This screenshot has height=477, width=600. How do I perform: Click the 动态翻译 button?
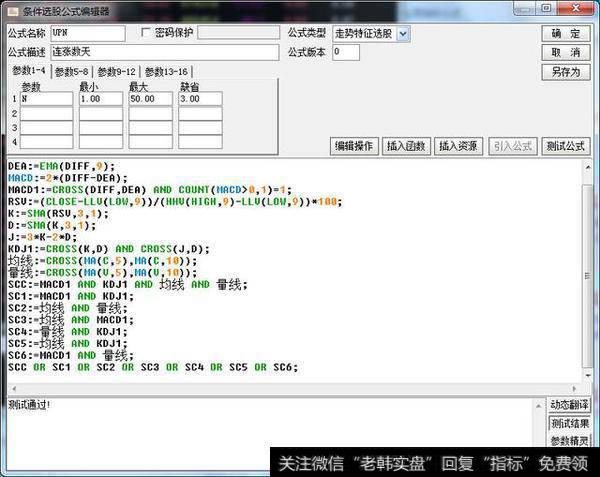click(569, 405)
